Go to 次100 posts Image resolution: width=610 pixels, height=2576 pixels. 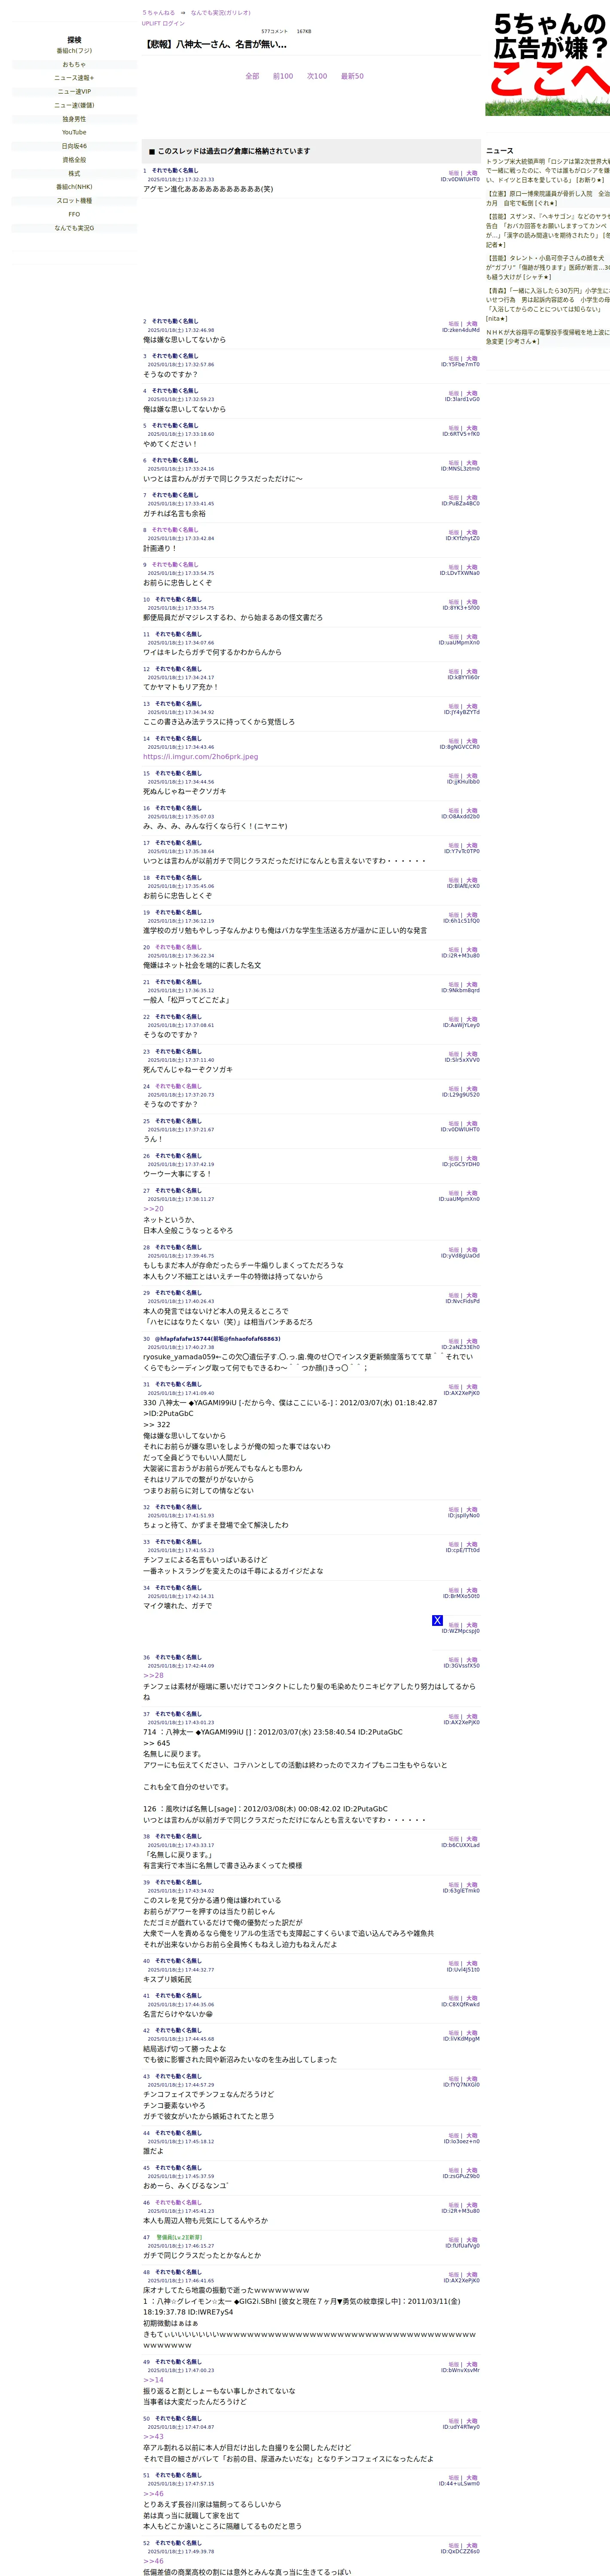pyautogui.click(x=317, y=76)
